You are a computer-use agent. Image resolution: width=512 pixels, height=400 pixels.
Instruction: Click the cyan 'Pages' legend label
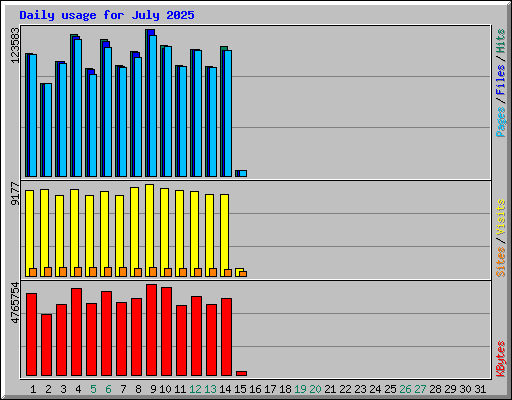coord(500,122)
